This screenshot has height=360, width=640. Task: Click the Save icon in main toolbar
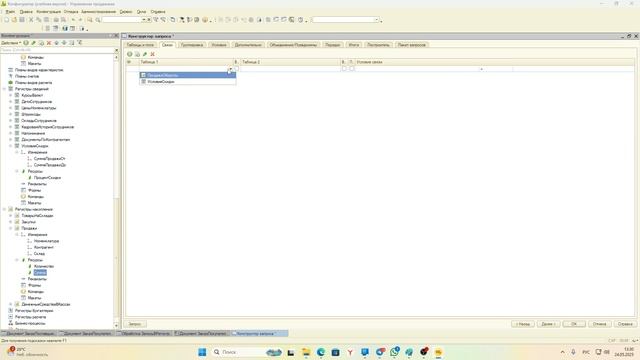click(x=22, y=20)
